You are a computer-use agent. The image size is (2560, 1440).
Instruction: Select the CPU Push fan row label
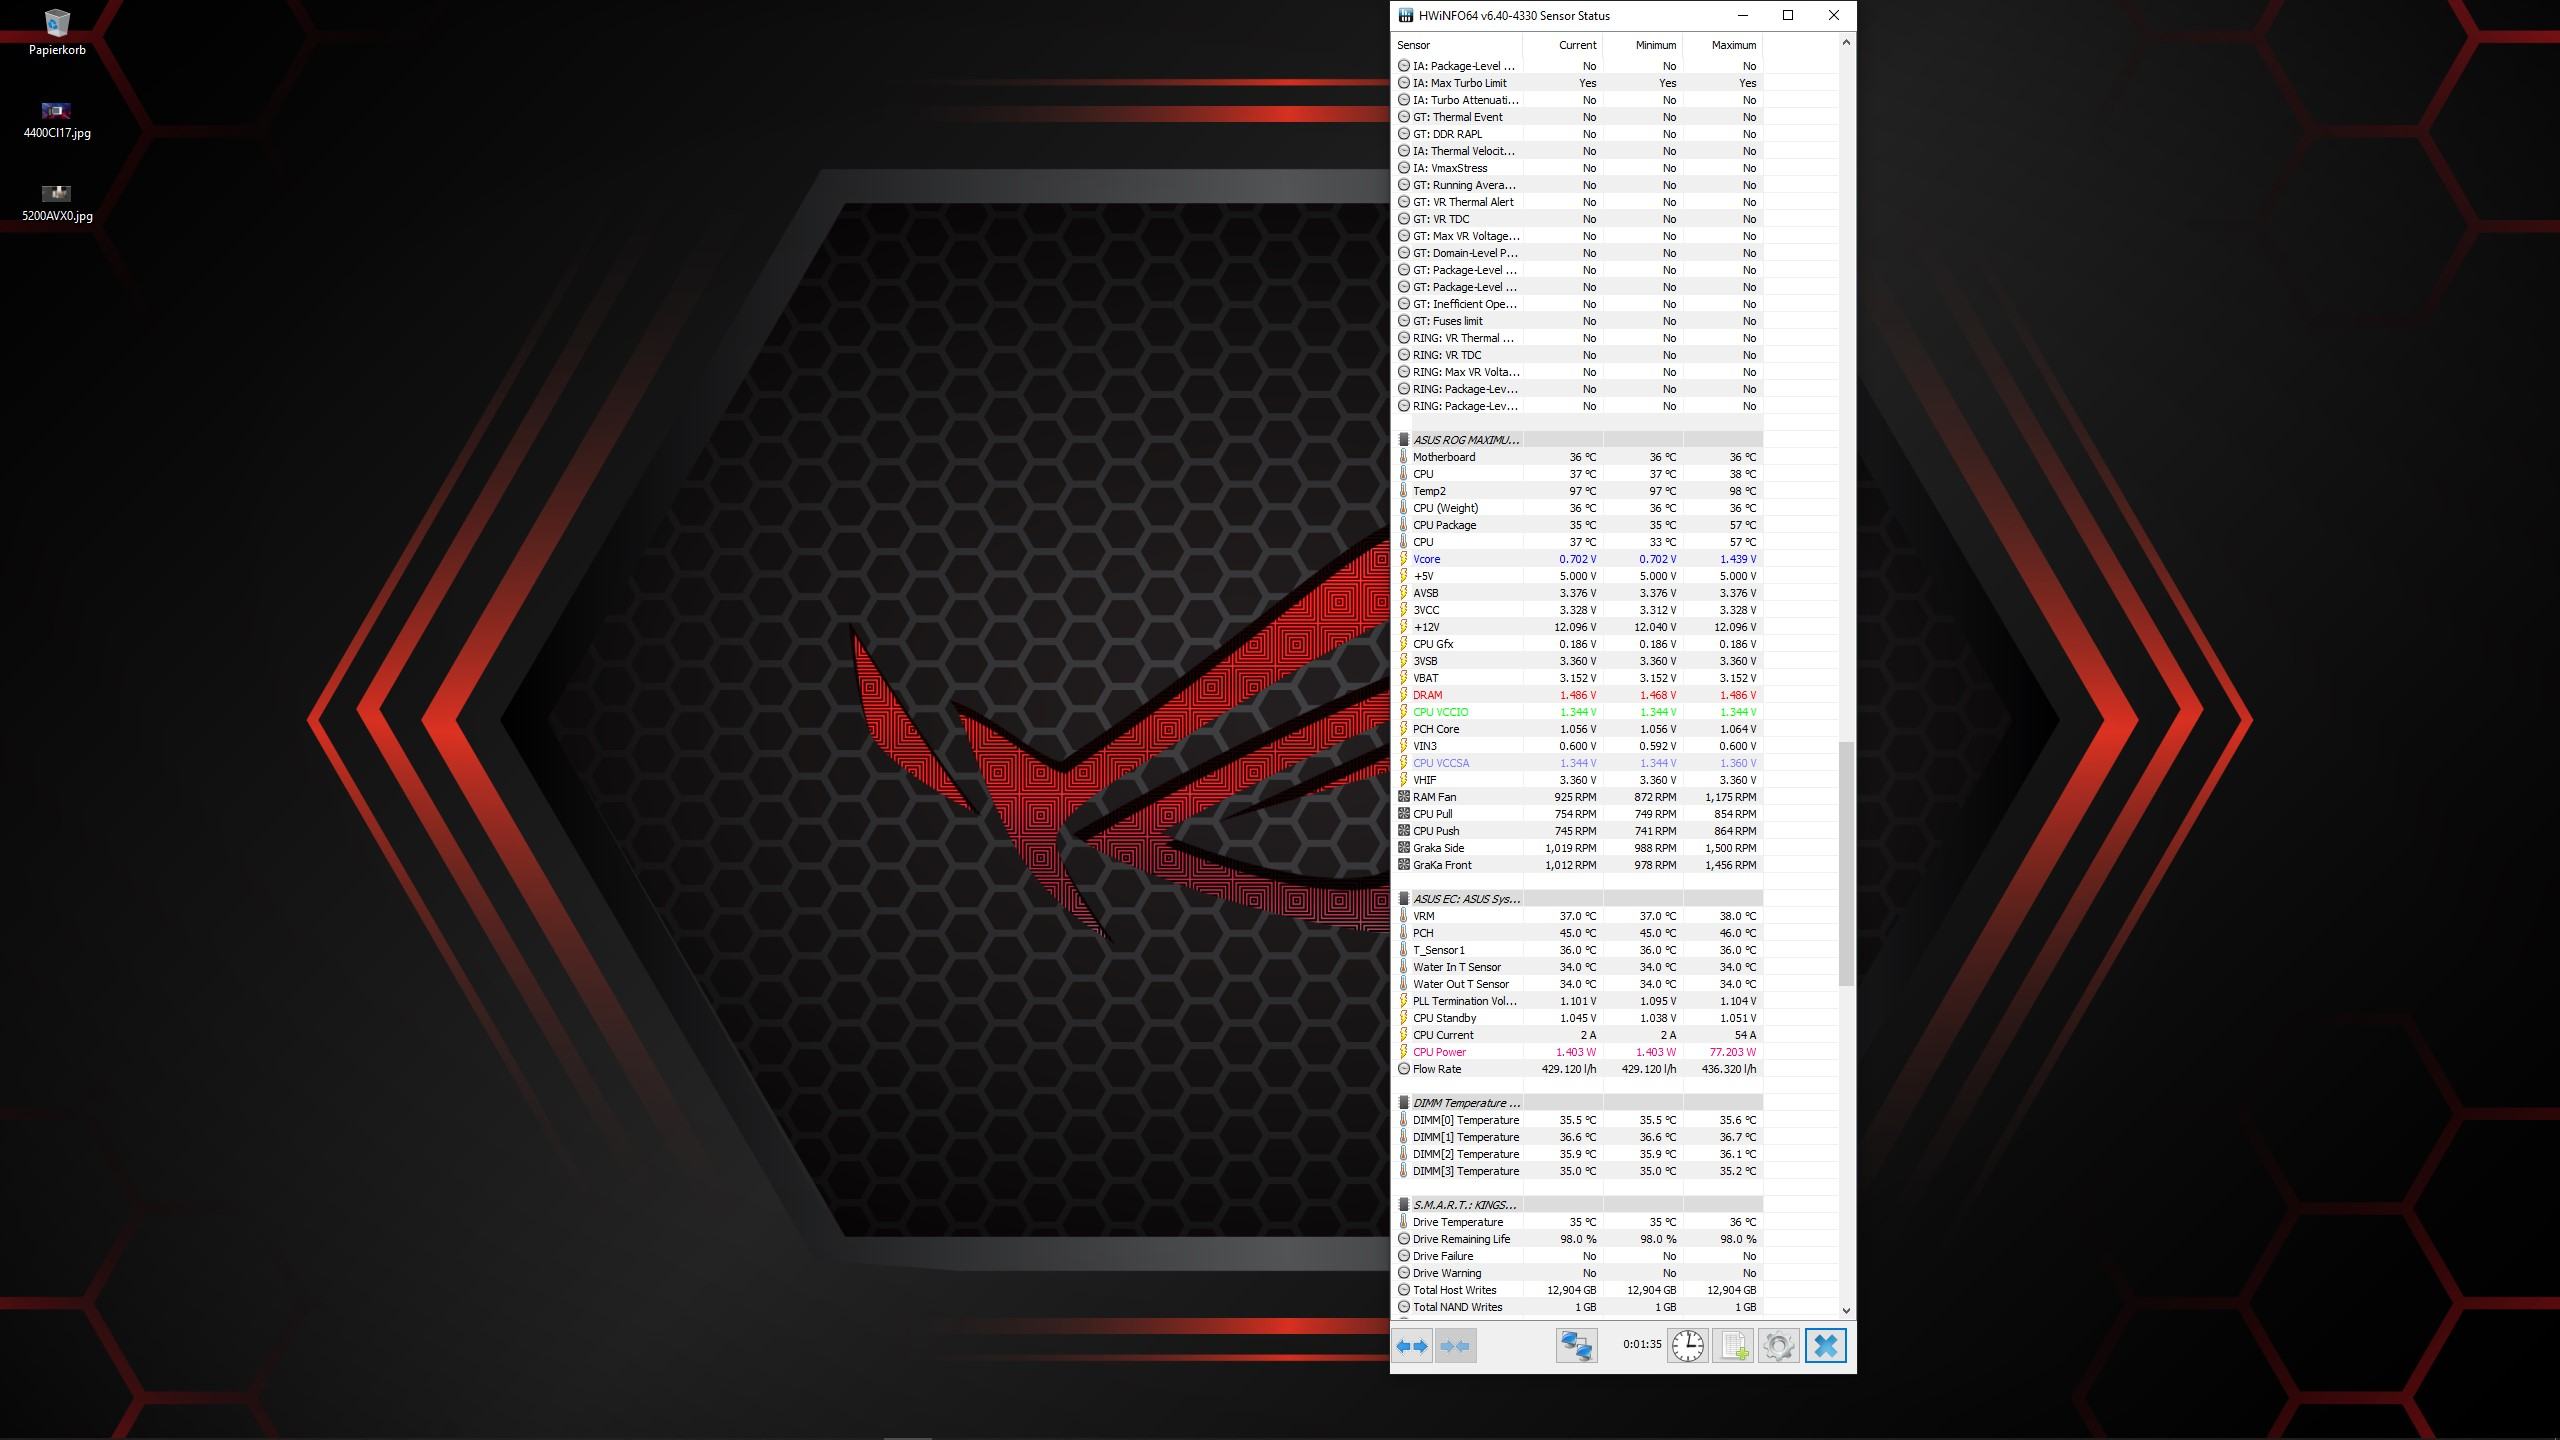click(x=1436, y=831)
